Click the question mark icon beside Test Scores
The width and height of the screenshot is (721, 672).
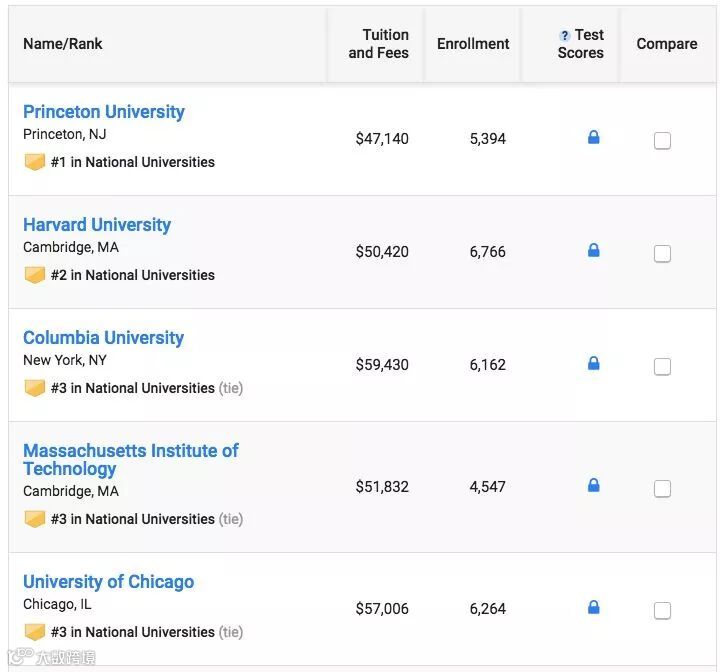pyautogui.click(x=565, y=36)
